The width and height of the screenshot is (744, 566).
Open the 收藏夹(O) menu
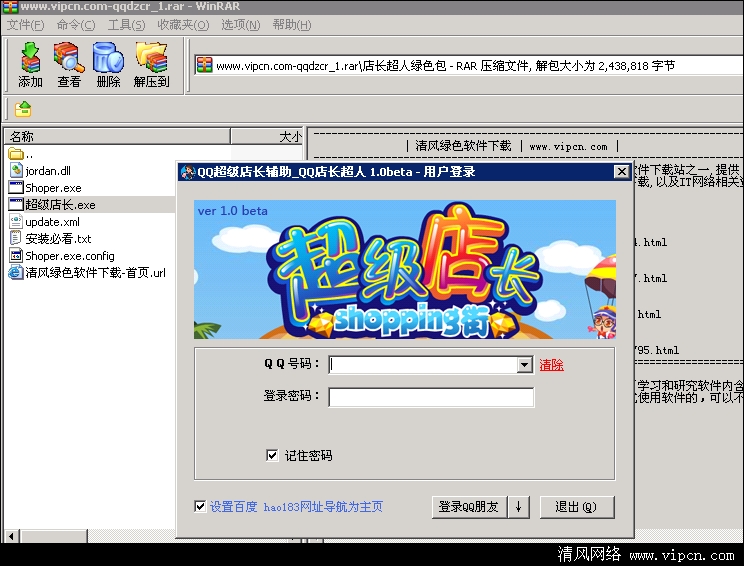tap(183, 25)
